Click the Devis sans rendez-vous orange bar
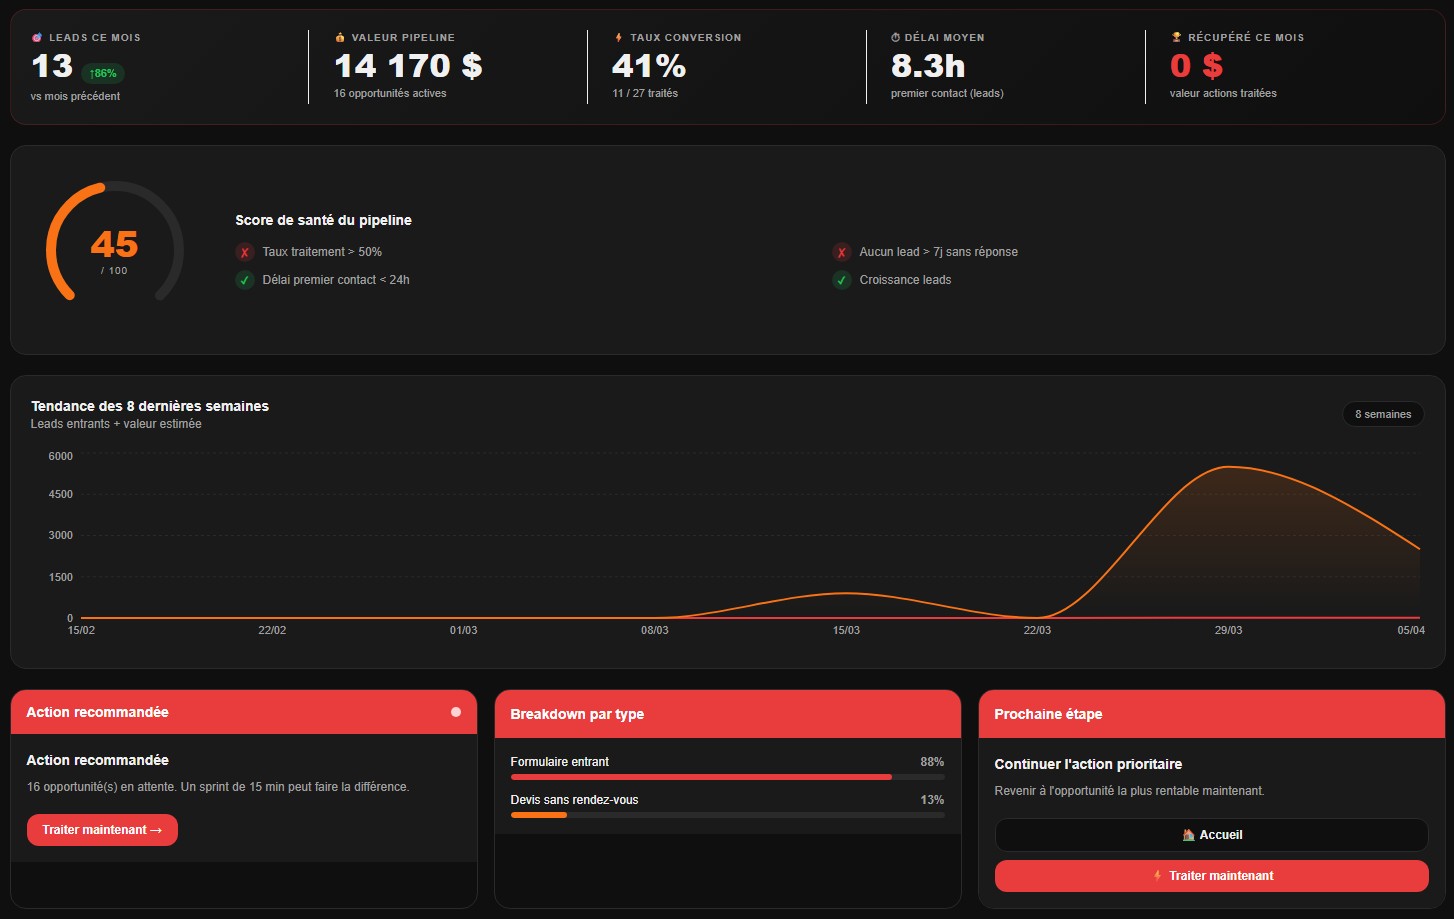The height and width of the screenshot is (919, 1454). (x=539, y=815)
